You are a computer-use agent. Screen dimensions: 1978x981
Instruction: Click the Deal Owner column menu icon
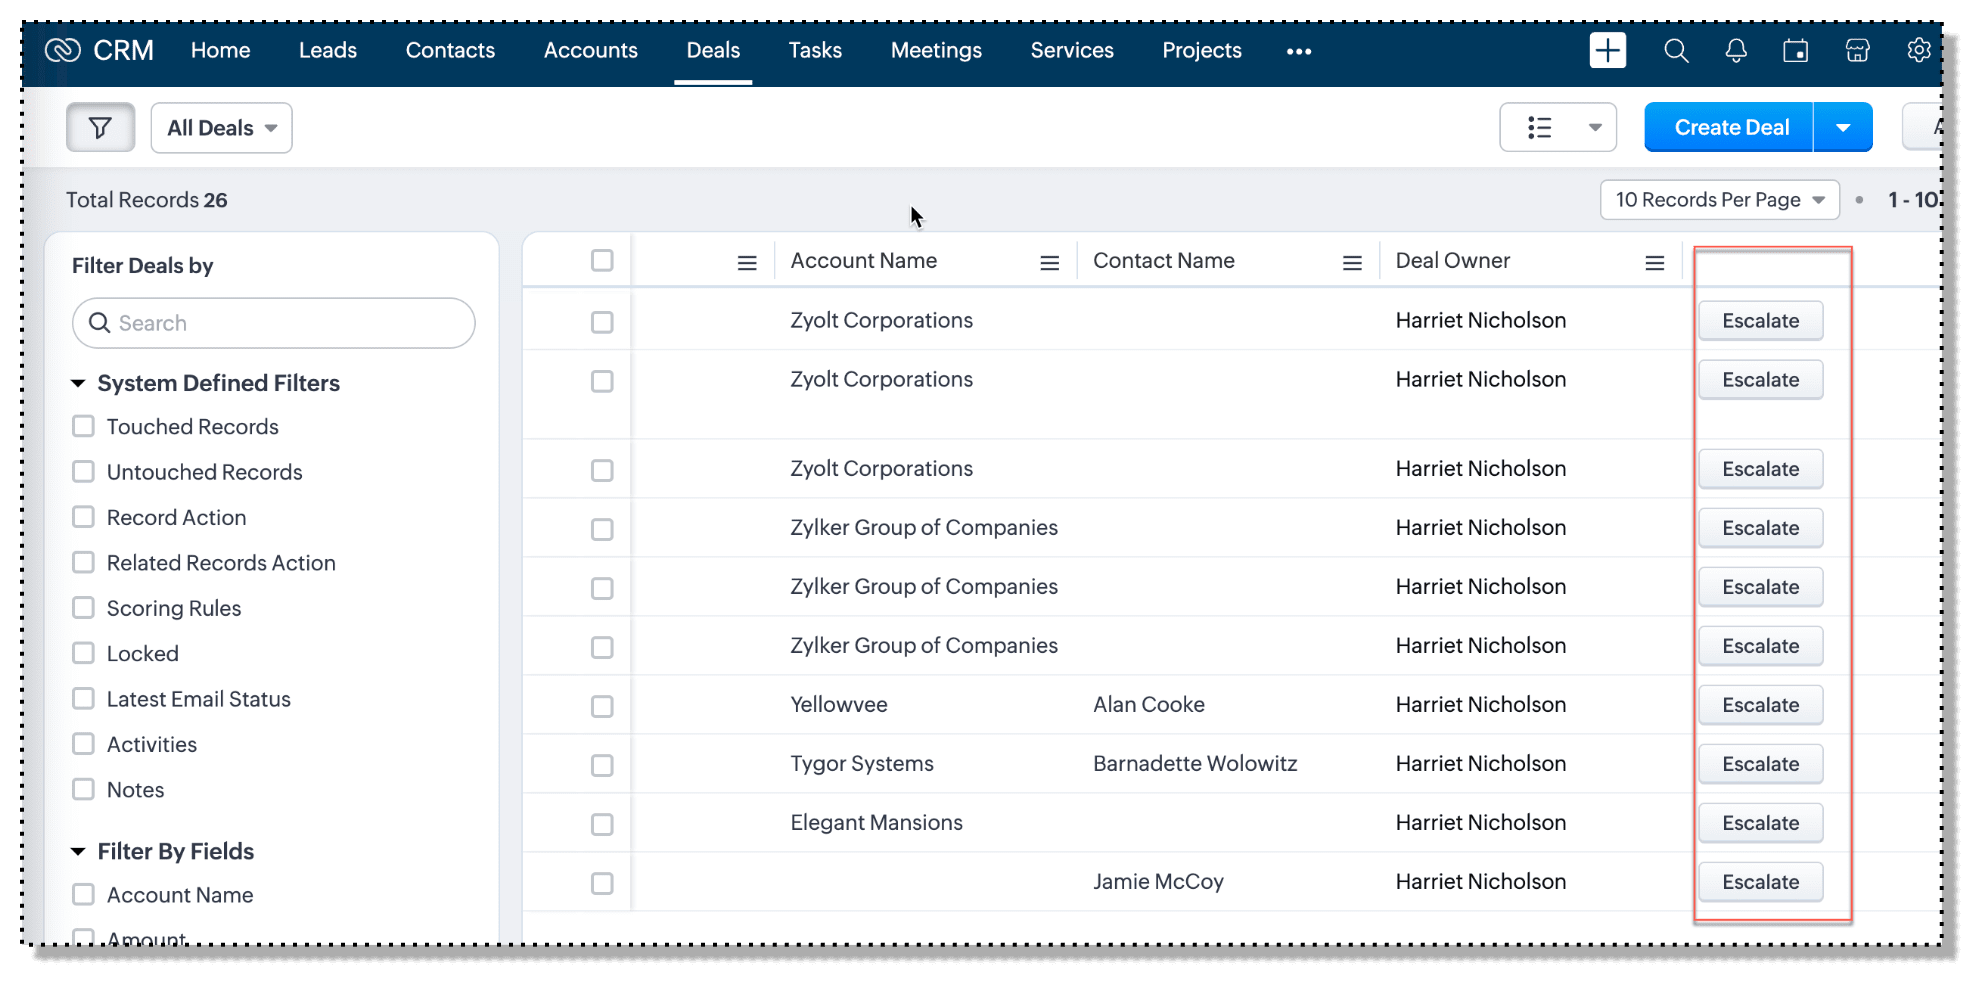pyautogui.click(x=1654, y=263)
